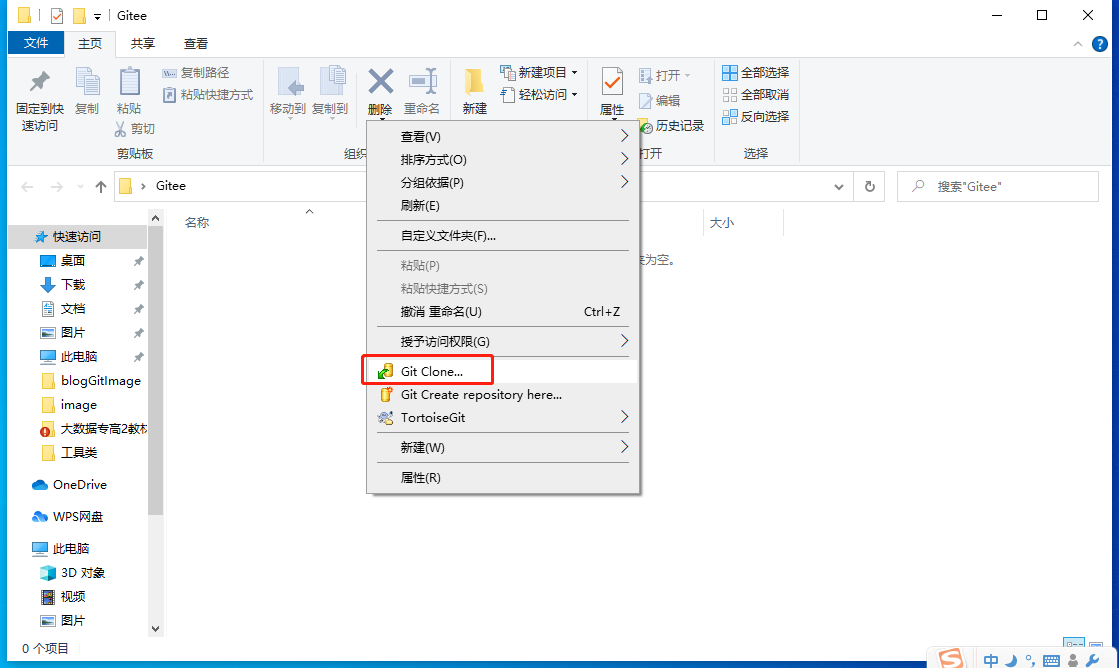The height and width of the screenshot is (668, 1119).
Task: Toggle night mode with the moon tray icon
Action: click(1010, 660)
